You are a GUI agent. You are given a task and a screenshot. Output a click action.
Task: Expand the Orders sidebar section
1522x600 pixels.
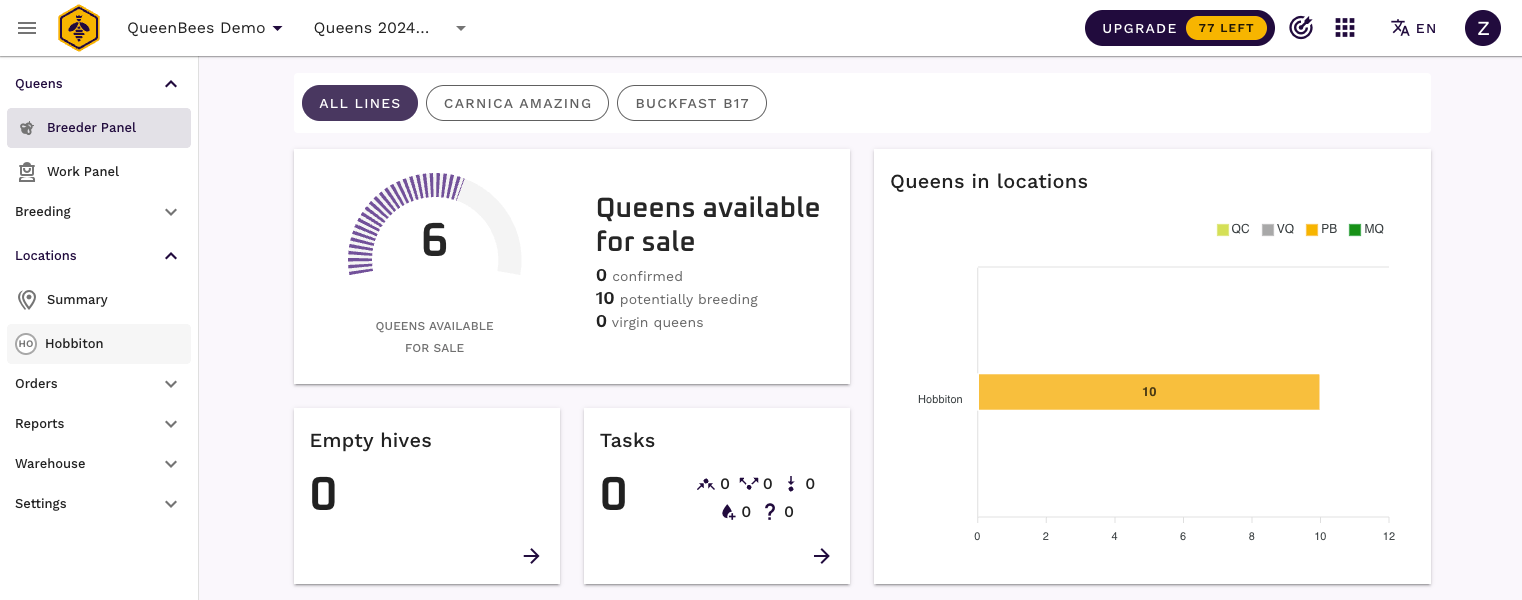coord(97,384)
